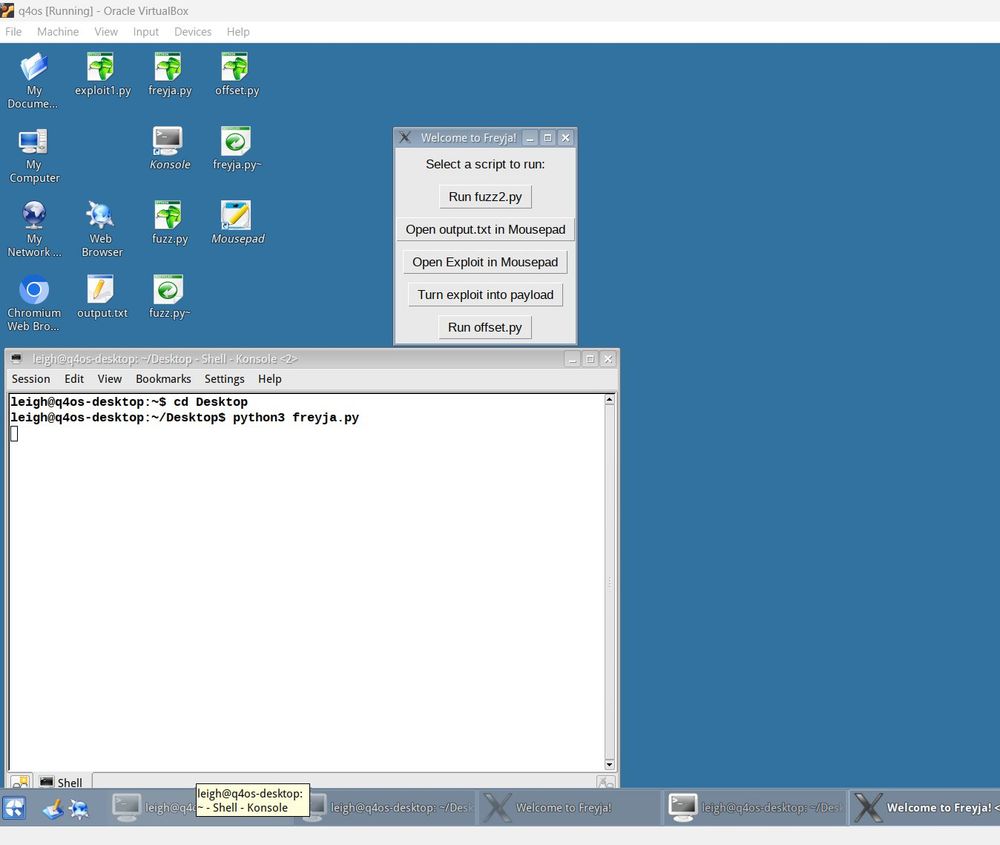The width and height of the screenshot is (1000, 845).
Task: Open VirtualBox Input menu
Action: click(x=145, y=32)
